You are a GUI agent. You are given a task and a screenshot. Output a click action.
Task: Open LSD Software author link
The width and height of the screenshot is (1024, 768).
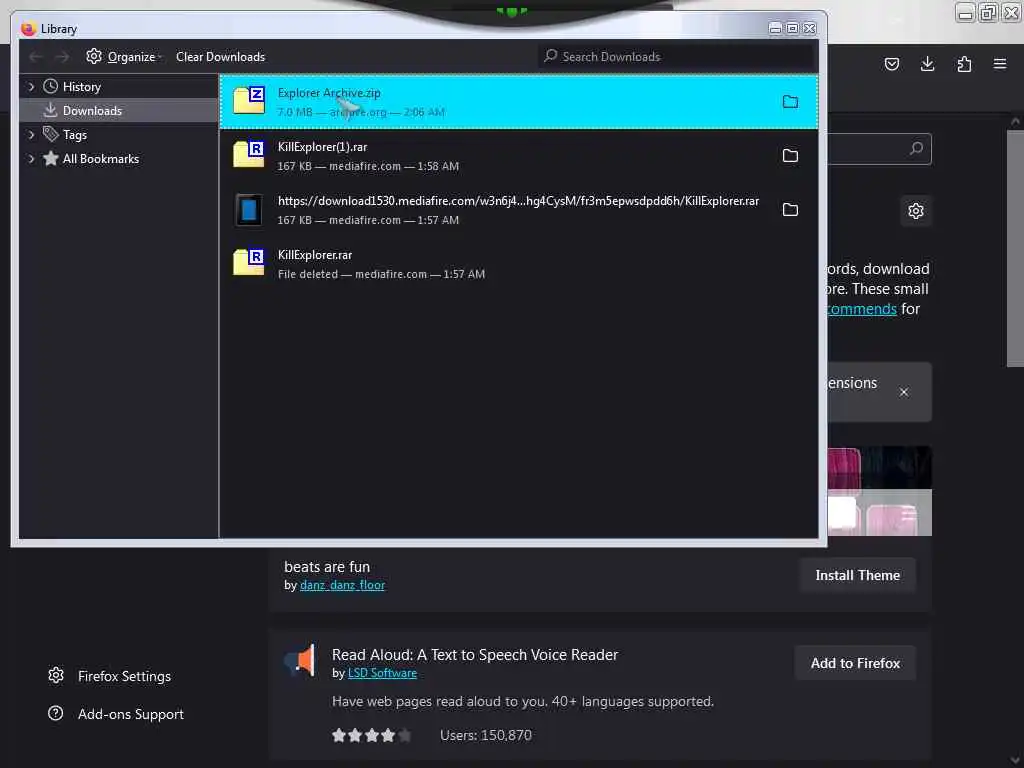[x=382, y=673]
